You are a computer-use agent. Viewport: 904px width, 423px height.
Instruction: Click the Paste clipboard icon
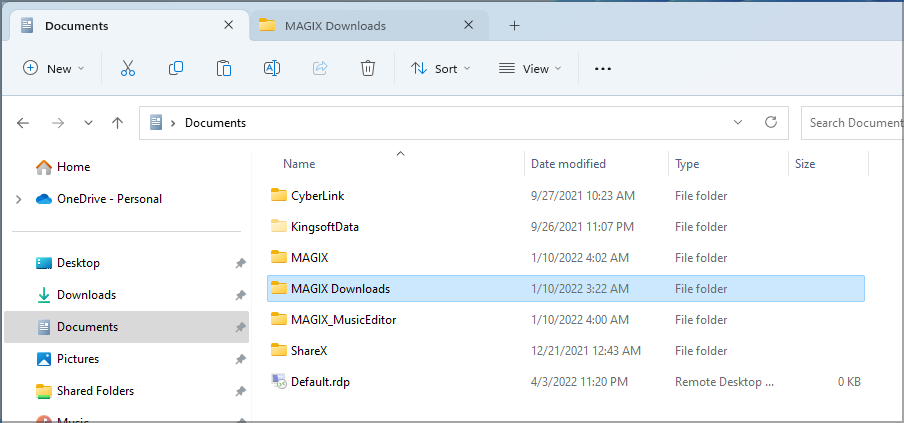(x=224, y=69)
